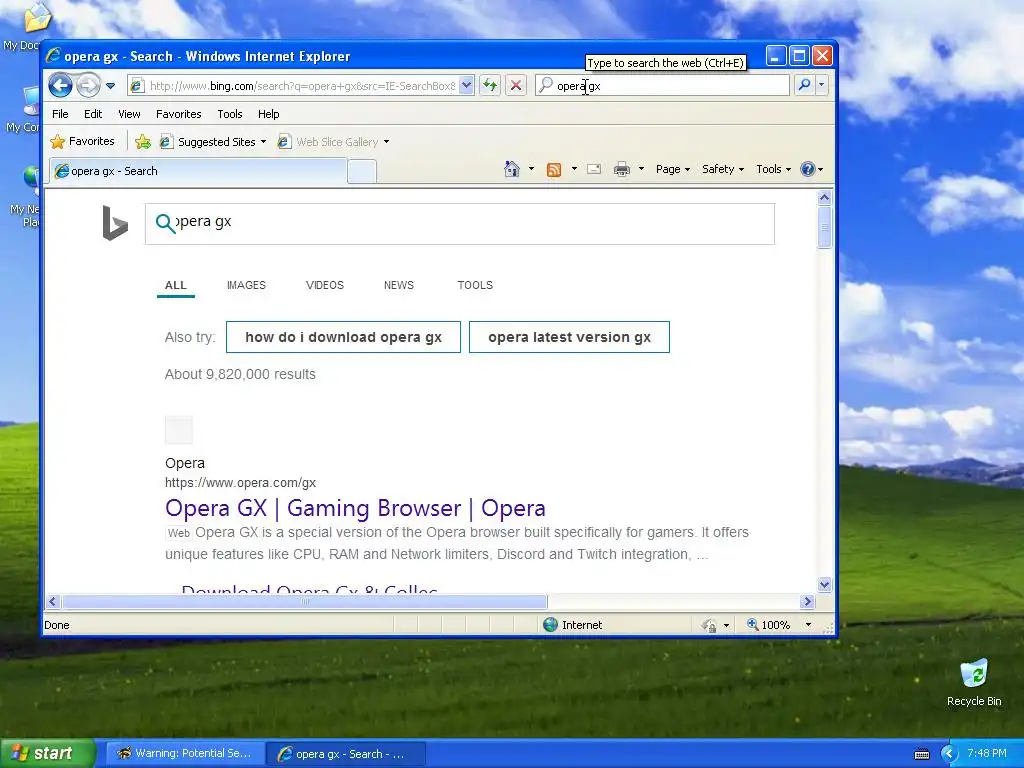Expand the Home button dropdown arrow
1024x768 pixels.
click(x=531, y=169)
